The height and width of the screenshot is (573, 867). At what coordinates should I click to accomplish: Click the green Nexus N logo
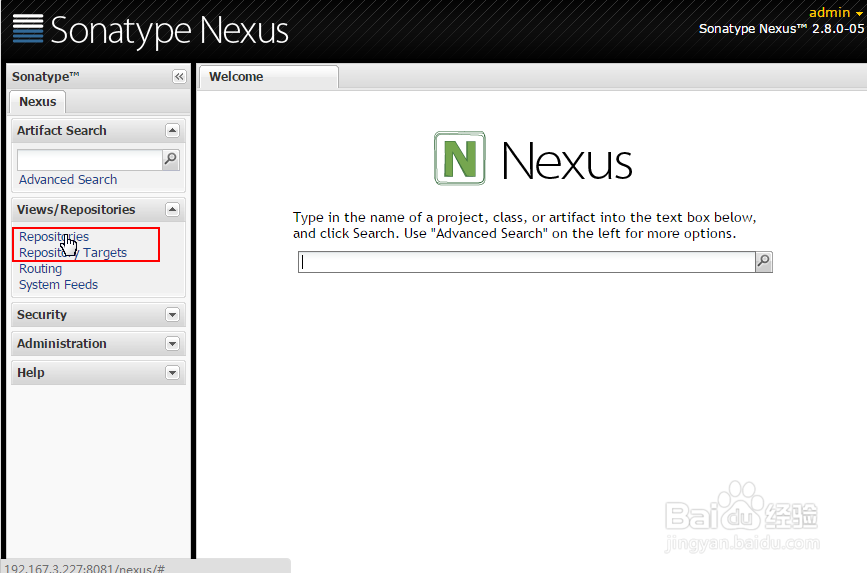click(x=460, y=158)
